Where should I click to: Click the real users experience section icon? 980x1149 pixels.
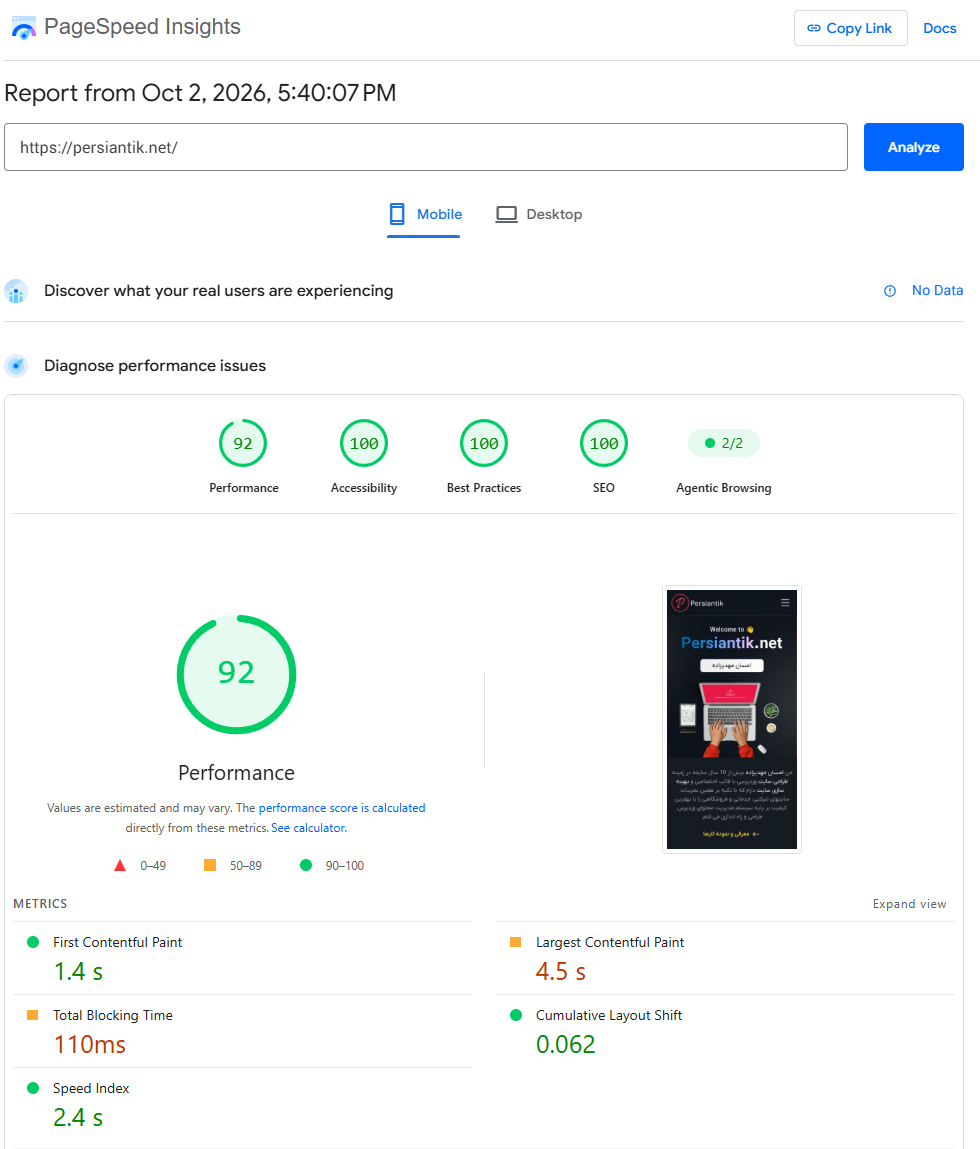click(x=16, y=291)
